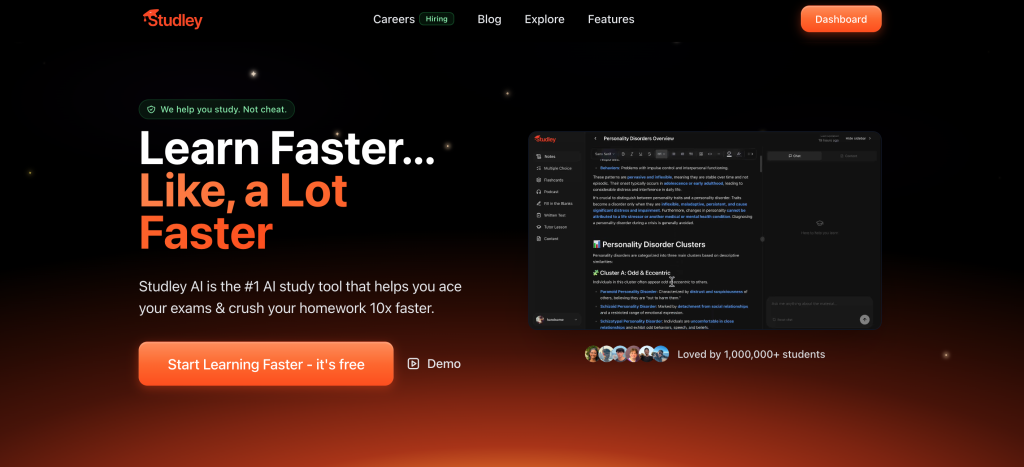The height and width of the screenshot is (467, 1024).
Task: Click Start Learning Faster - it's free
Action: [x=266, y=364]
